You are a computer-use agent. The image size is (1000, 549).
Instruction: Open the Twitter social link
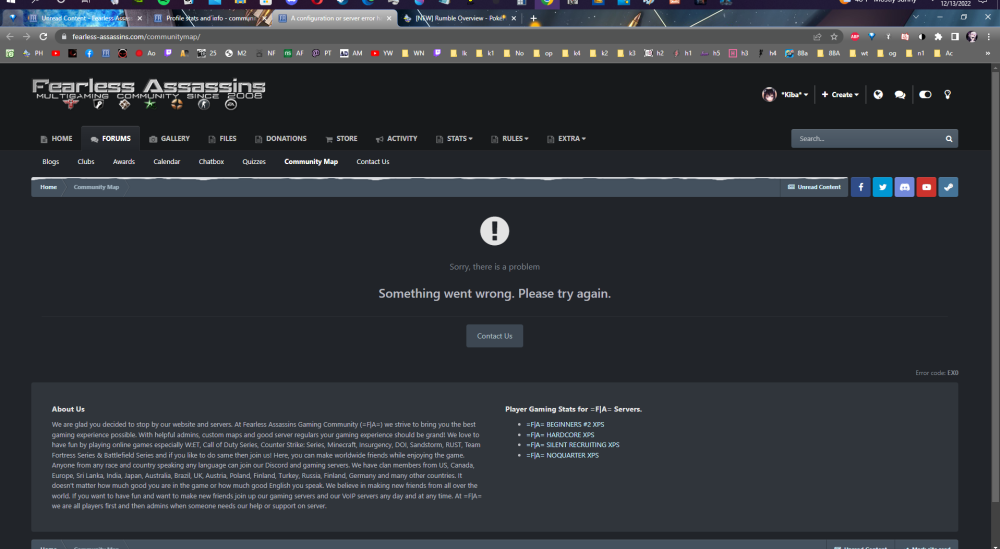(882, 187)
